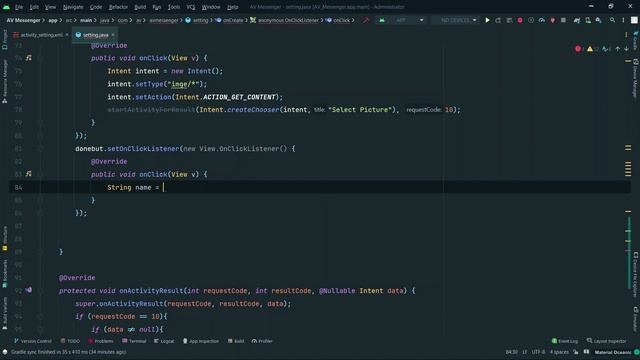Image resolution: width=640 pixels, height=360 pixels.
Task: Open the Layout Inspector panel
Action: 607,341
